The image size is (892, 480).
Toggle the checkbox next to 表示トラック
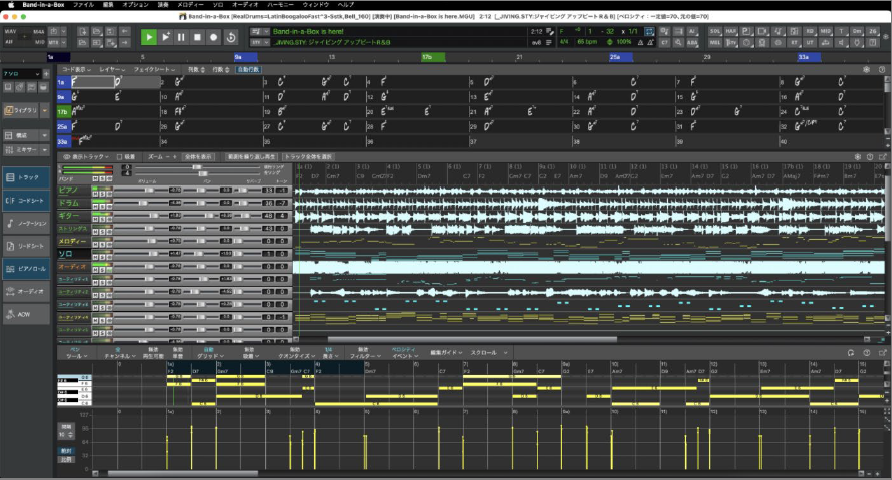coord(119,156)
